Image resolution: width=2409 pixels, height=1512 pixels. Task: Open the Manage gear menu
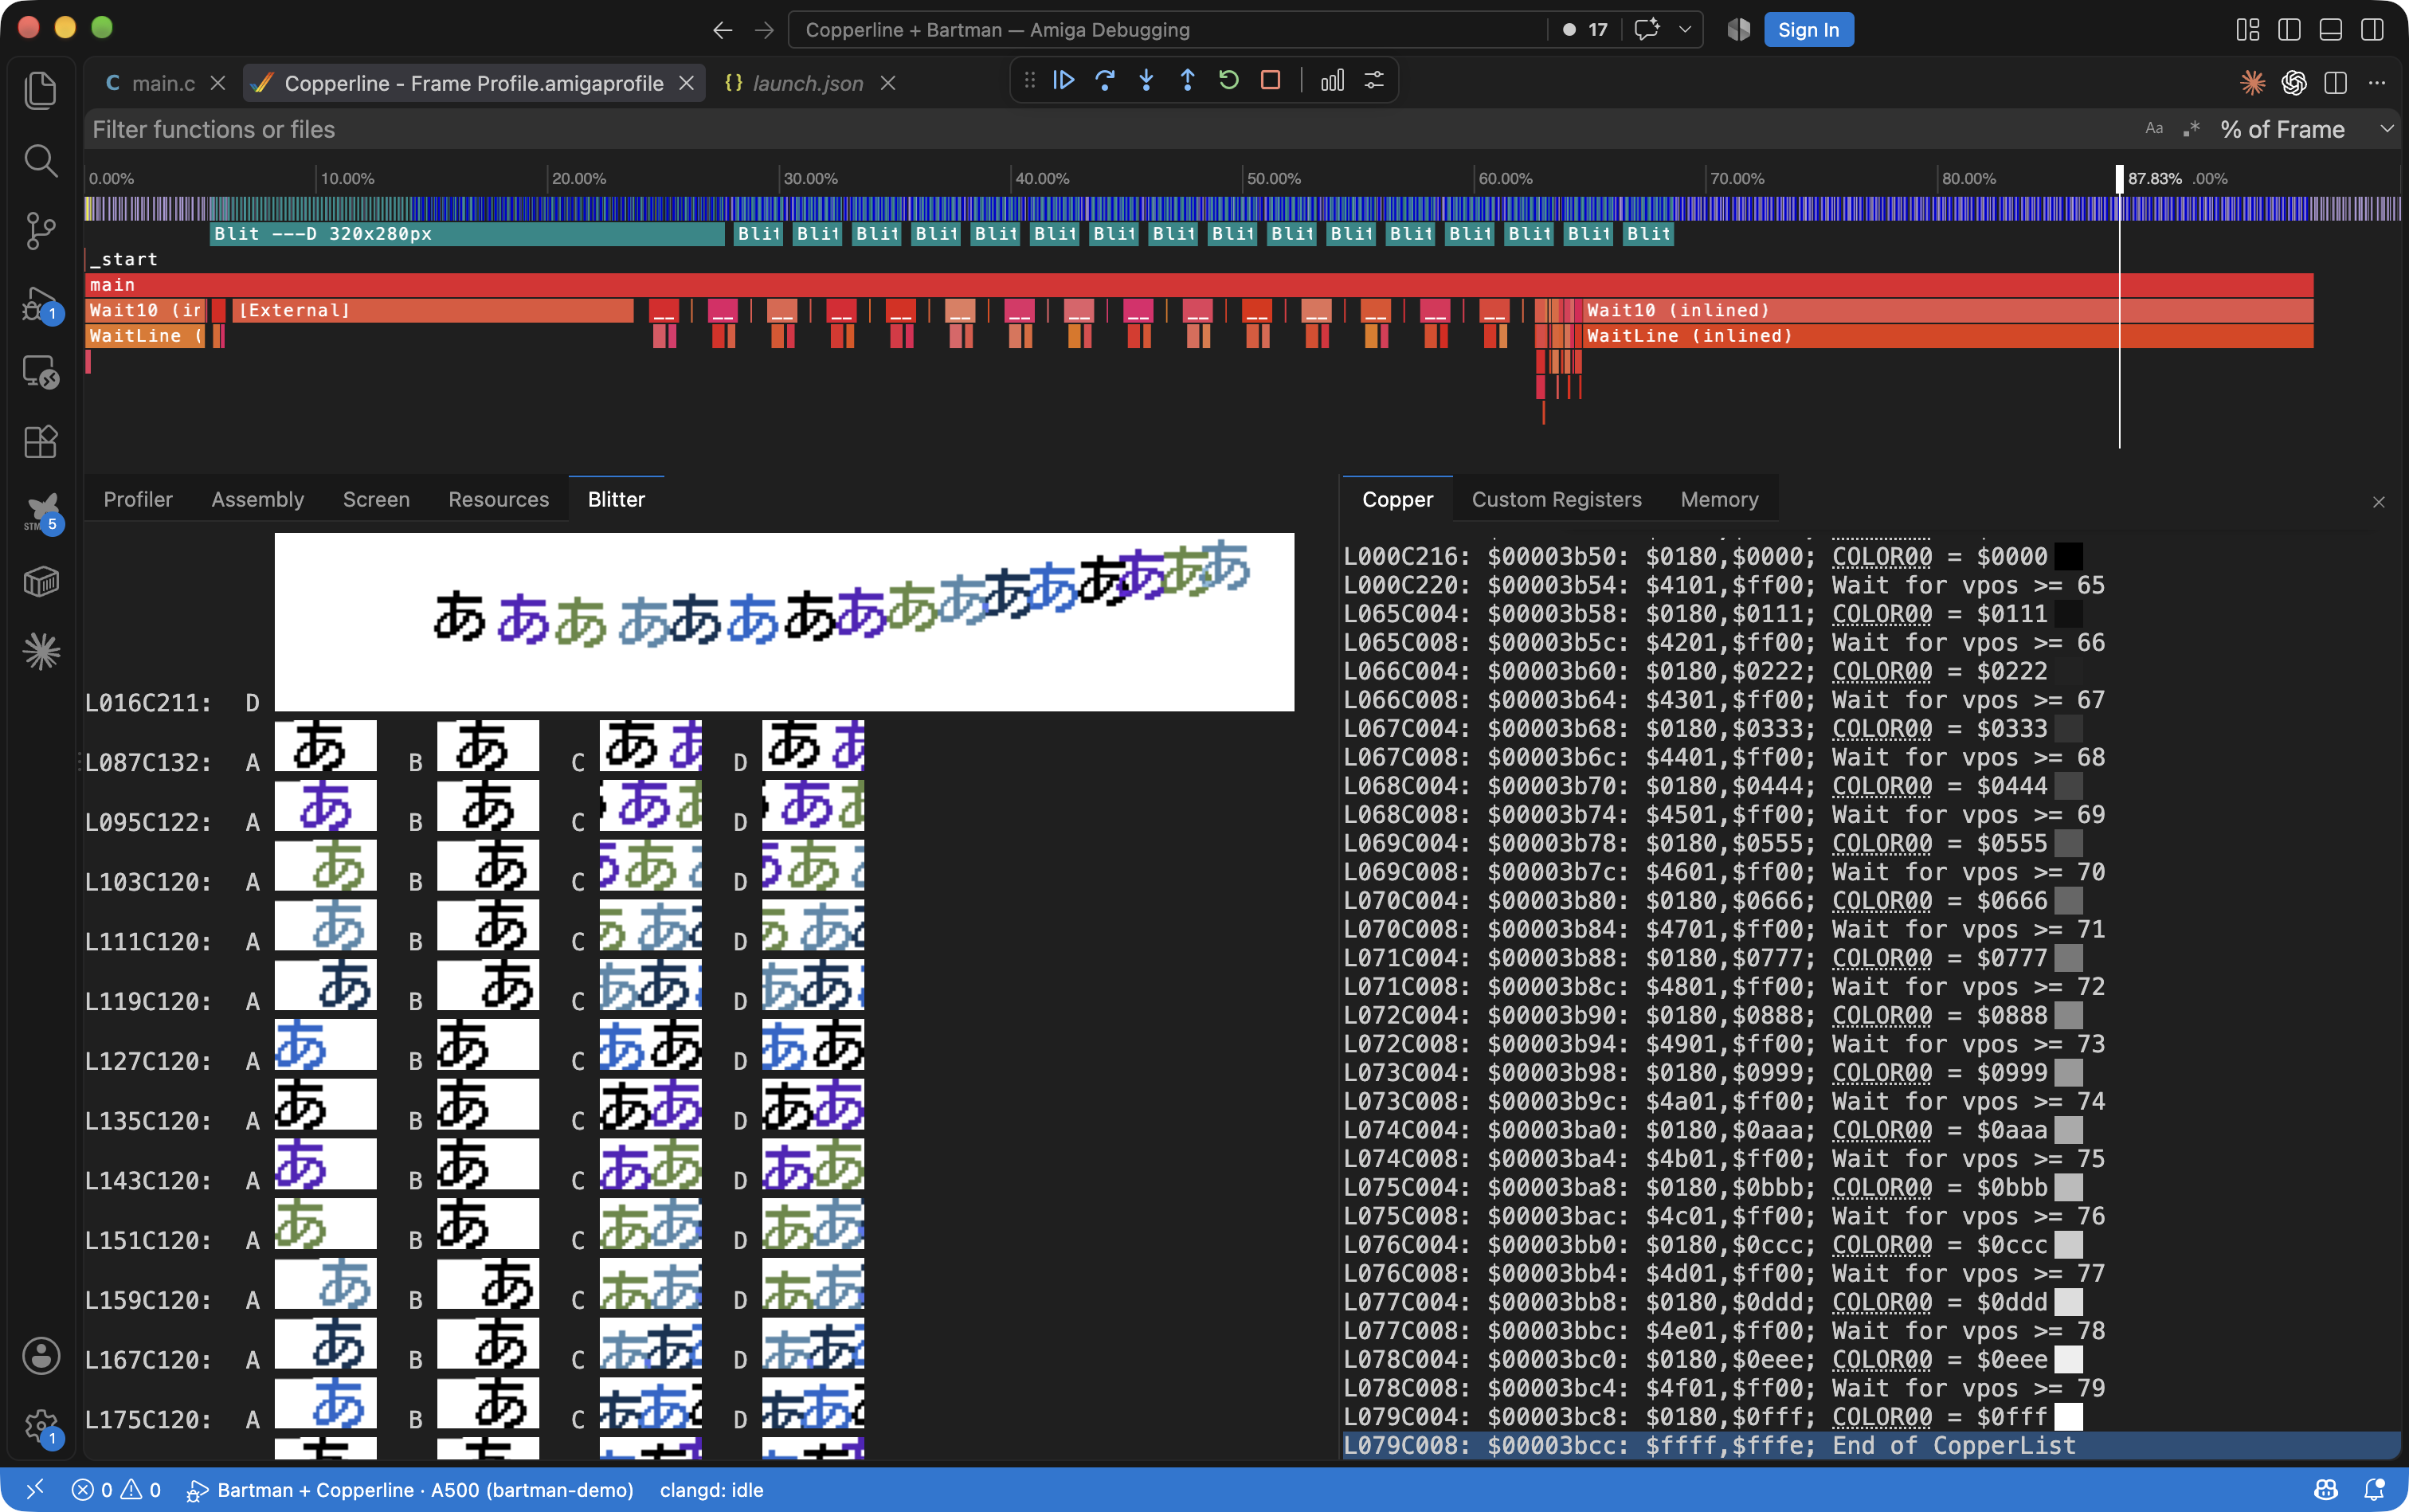click(x=40, y=1426)
